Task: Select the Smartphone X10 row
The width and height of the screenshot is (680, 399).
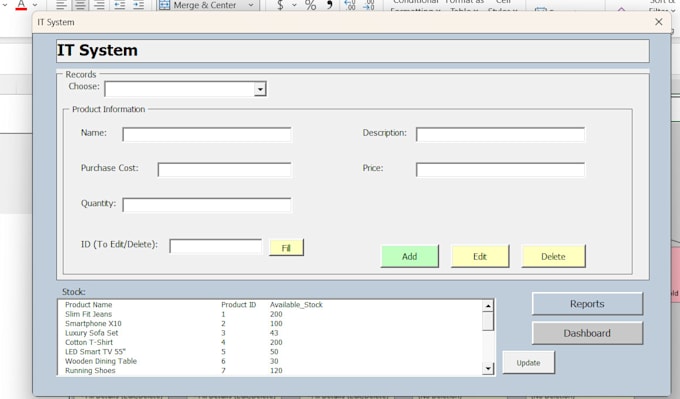Action: 270,324
